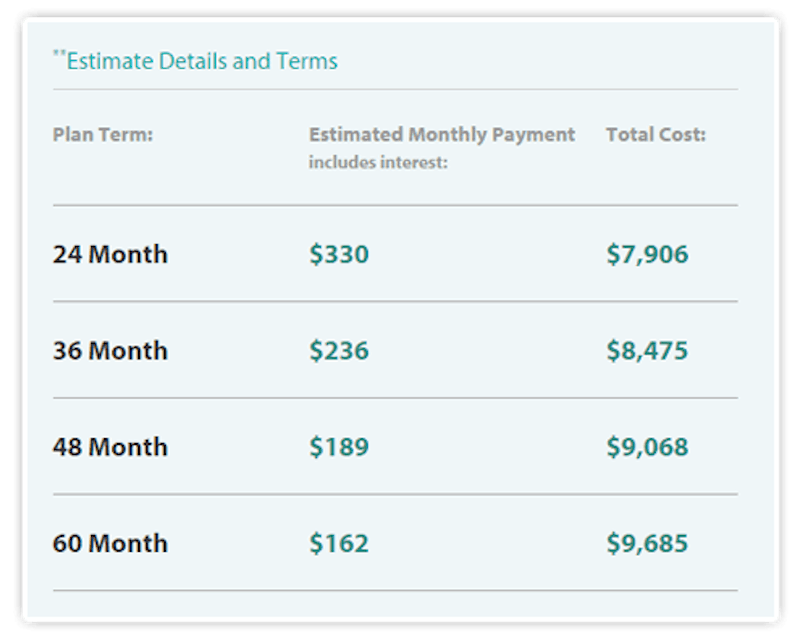The width and height of the screenshot is (800, 638).
Task: Select the Plan Term column header
Action: pyautogui.click(x=102, y=135)
